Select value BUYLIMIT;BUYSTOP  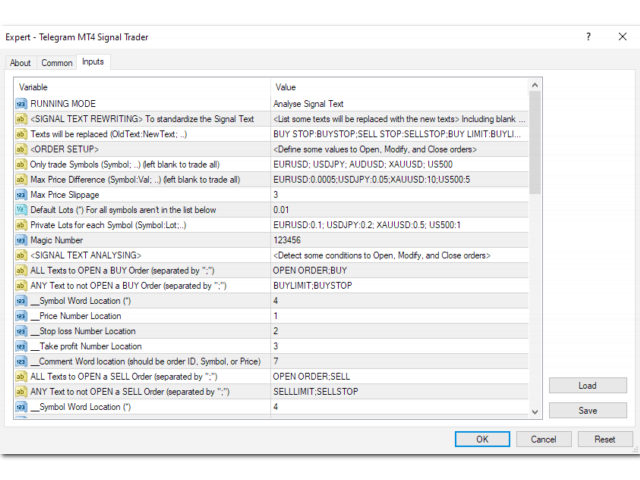coord(312,286)
